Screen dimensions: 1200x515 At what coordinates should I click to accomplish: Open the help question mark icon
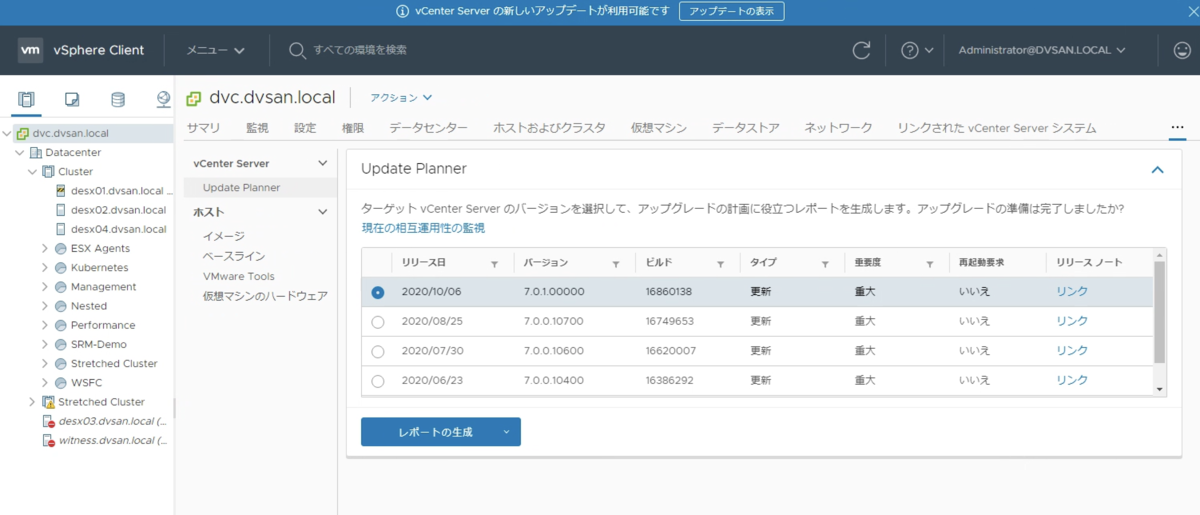[909, 50]
